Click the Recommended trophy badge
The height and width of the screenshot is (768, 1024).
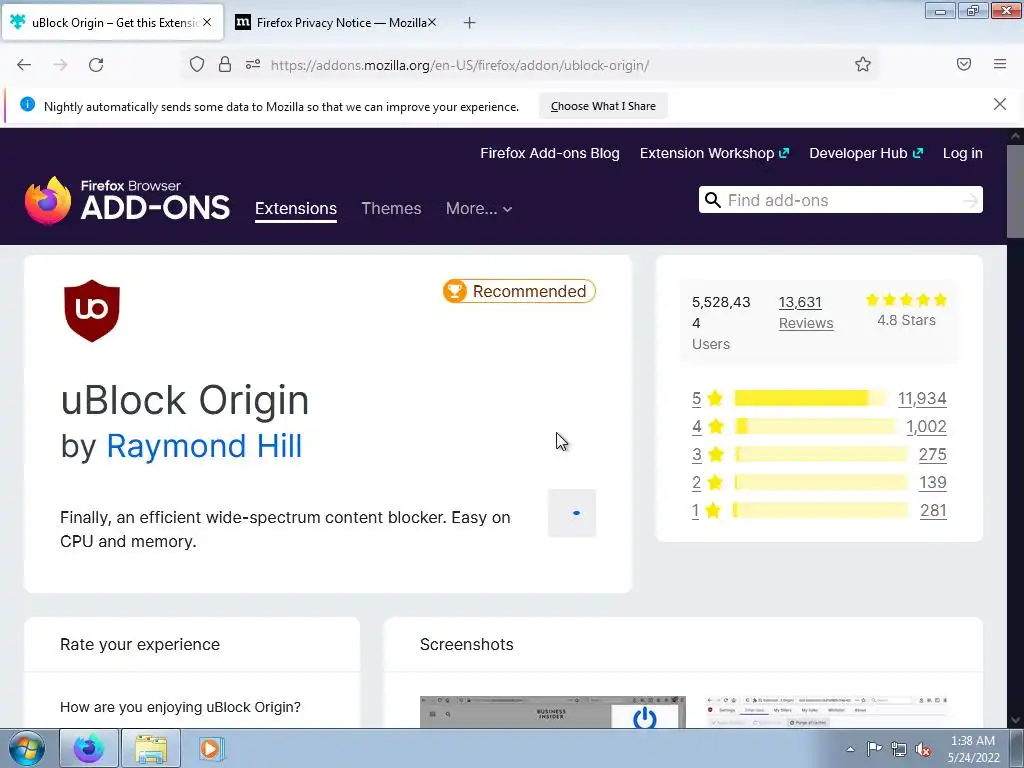coord(519,291)
